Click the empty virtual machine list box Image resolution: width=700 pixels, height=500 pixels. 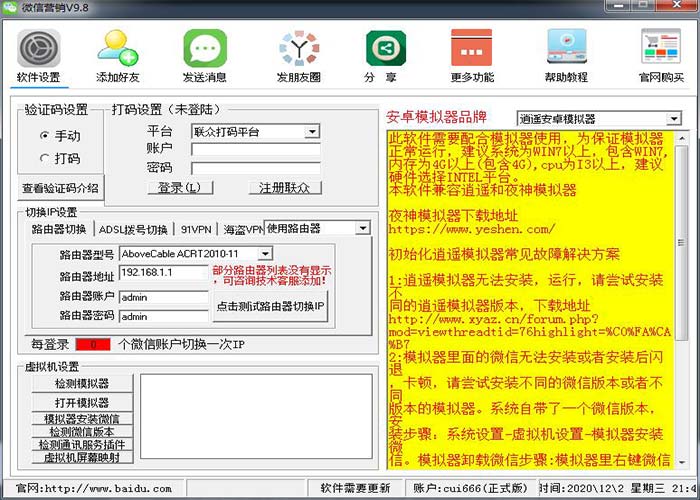pyautogui.click(x=256, y=416)
